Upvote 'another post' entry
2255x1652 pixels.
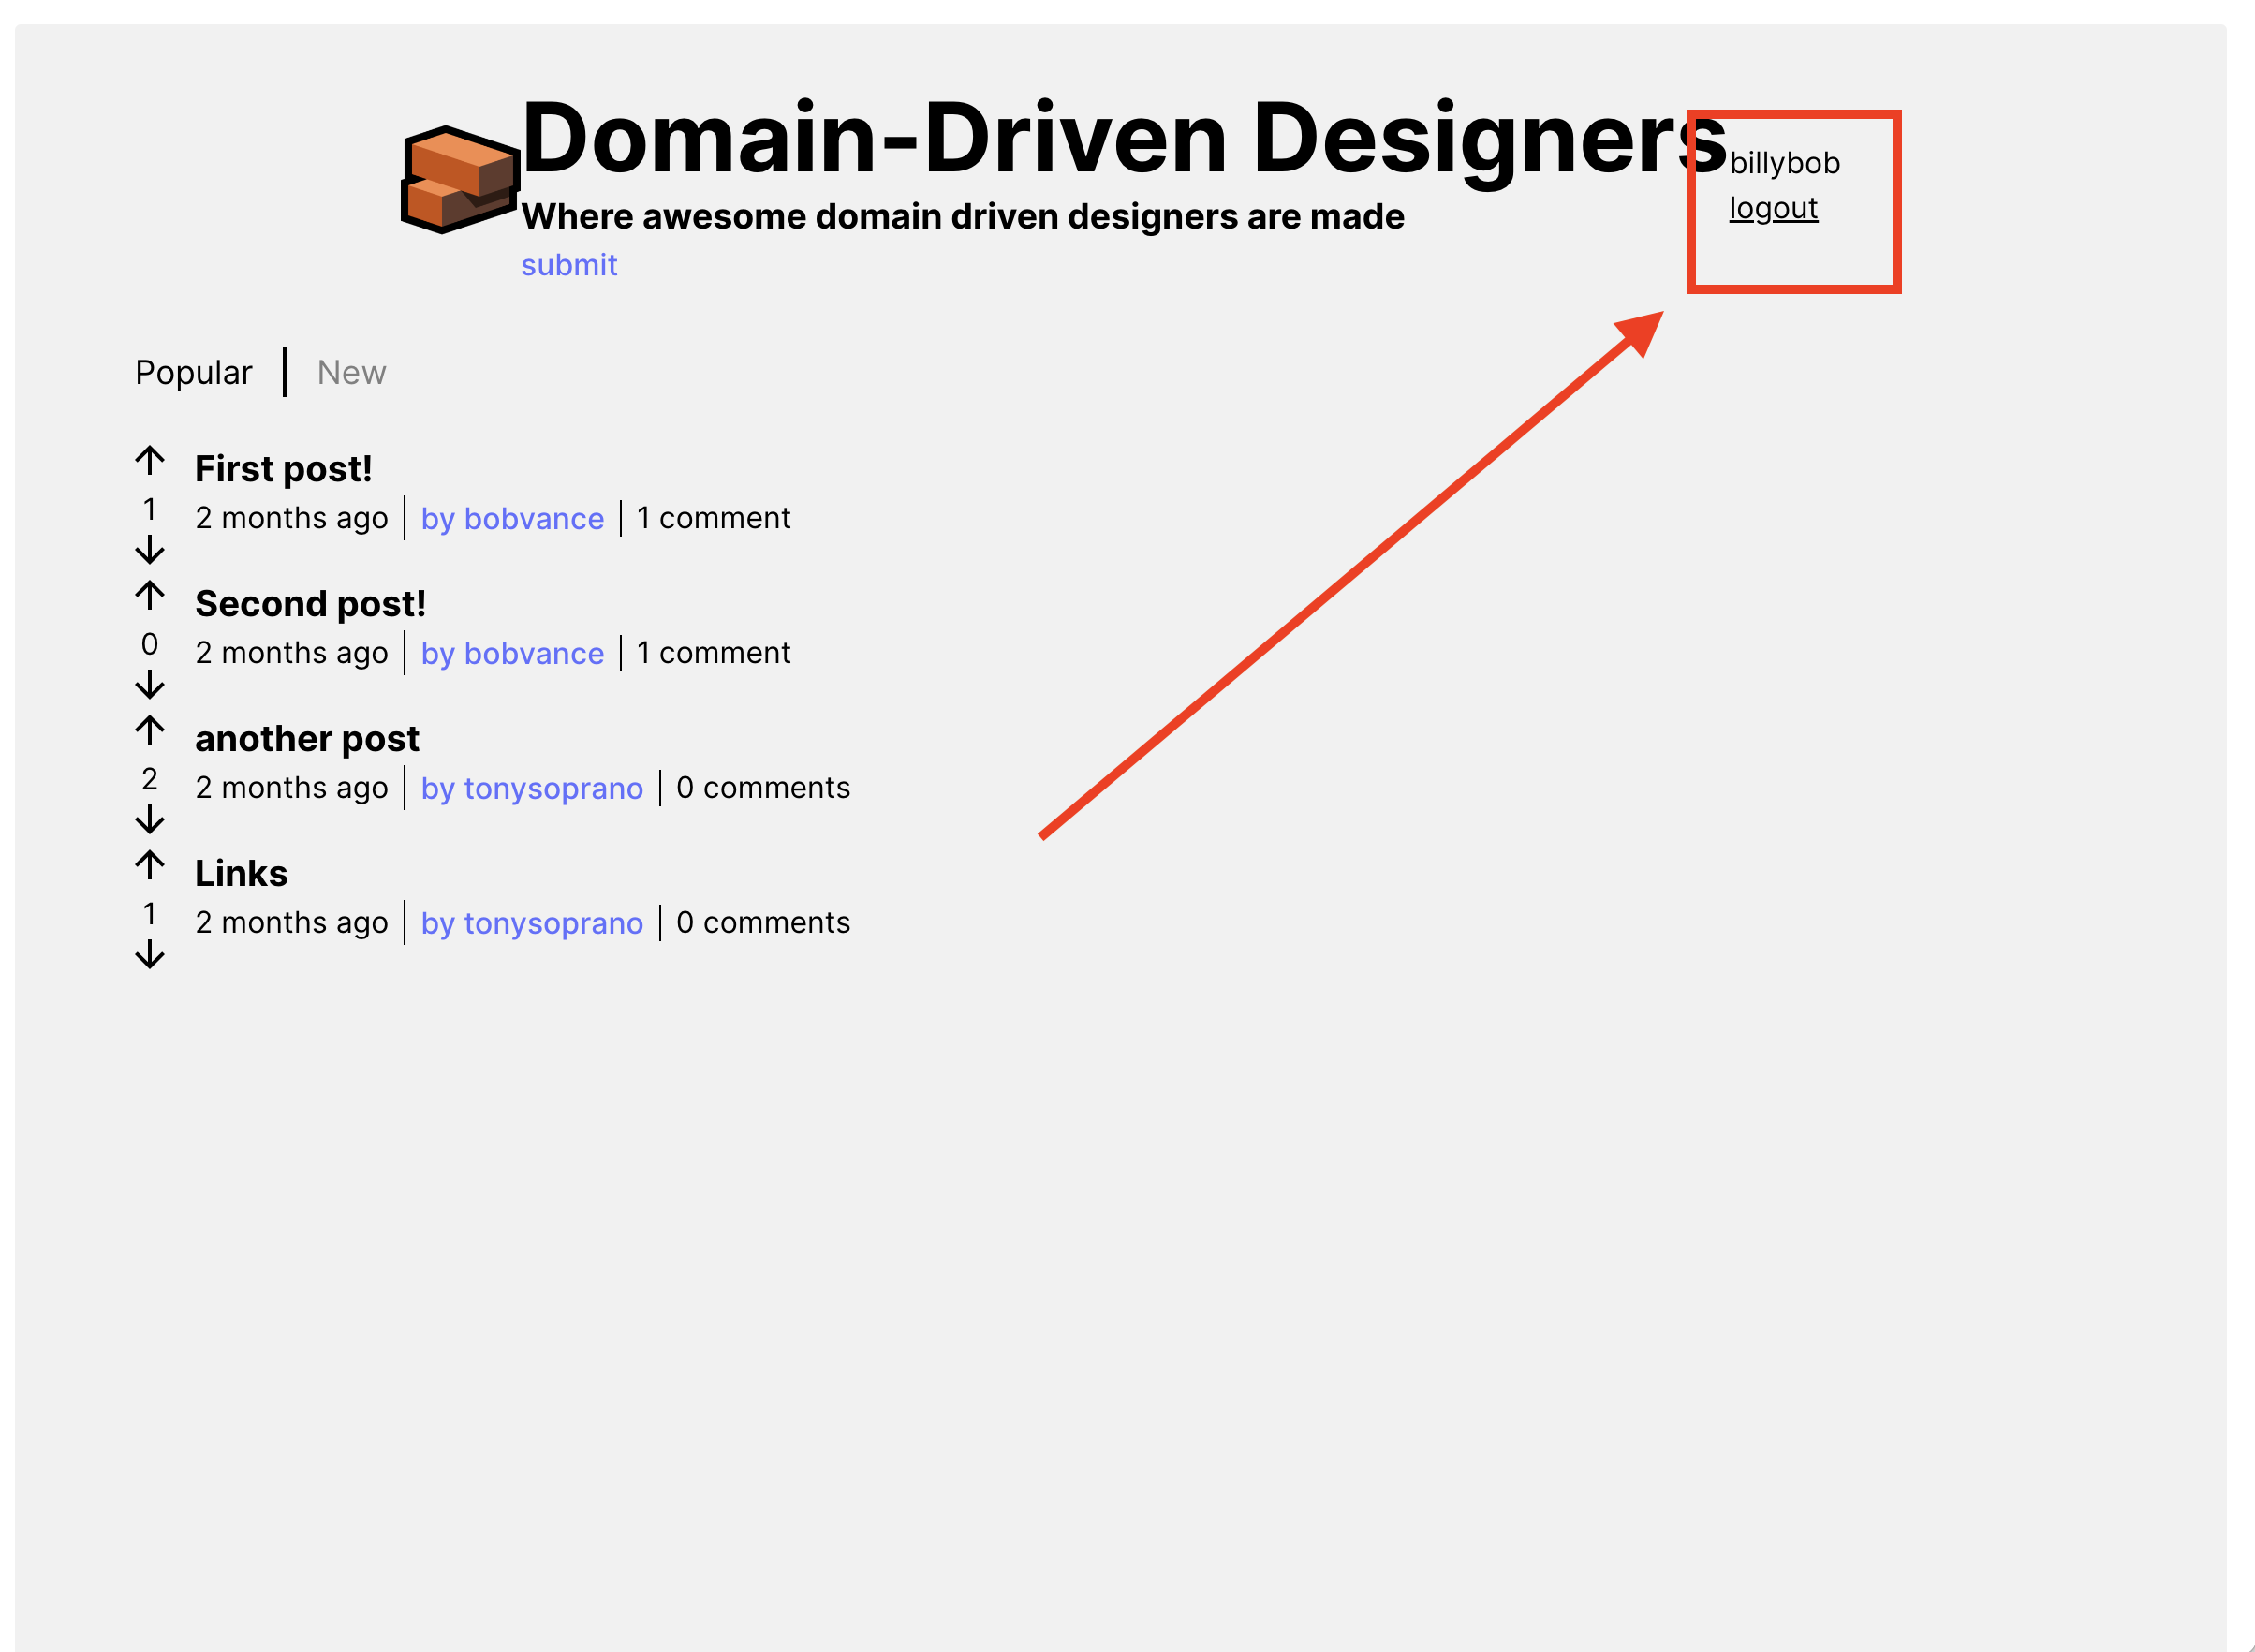pyautogui.click(x=150, y=731)
